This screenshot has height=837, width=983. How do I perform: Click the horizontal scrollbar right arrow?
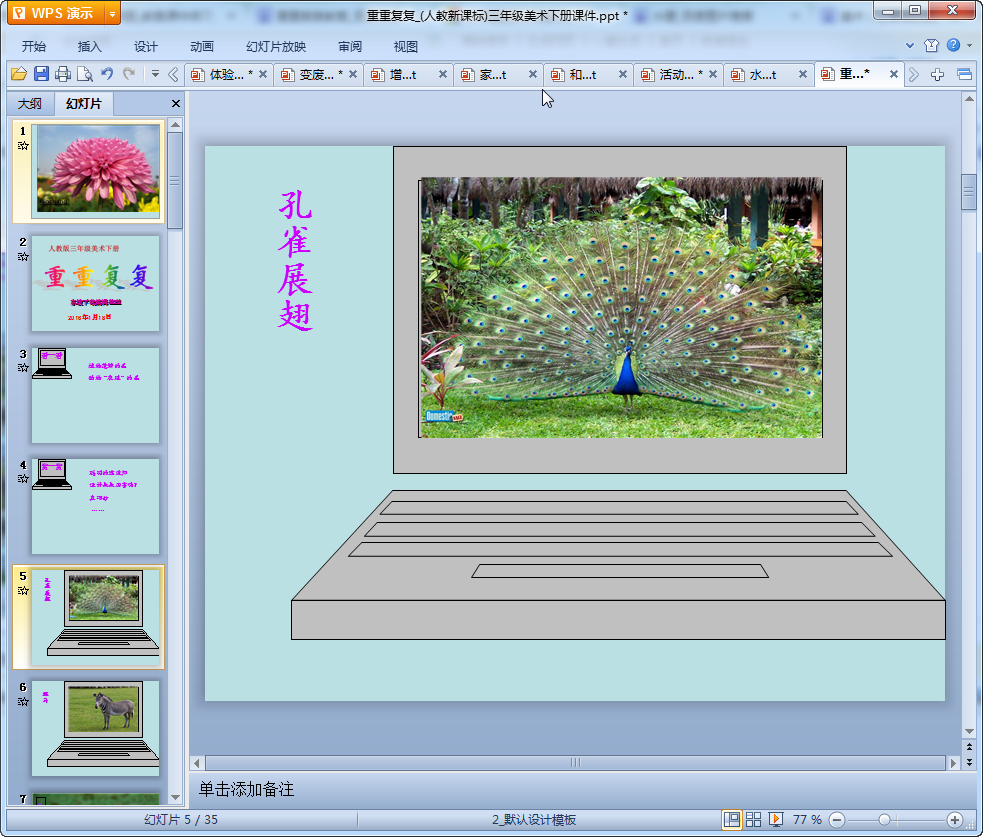click(x=953, y=763)
